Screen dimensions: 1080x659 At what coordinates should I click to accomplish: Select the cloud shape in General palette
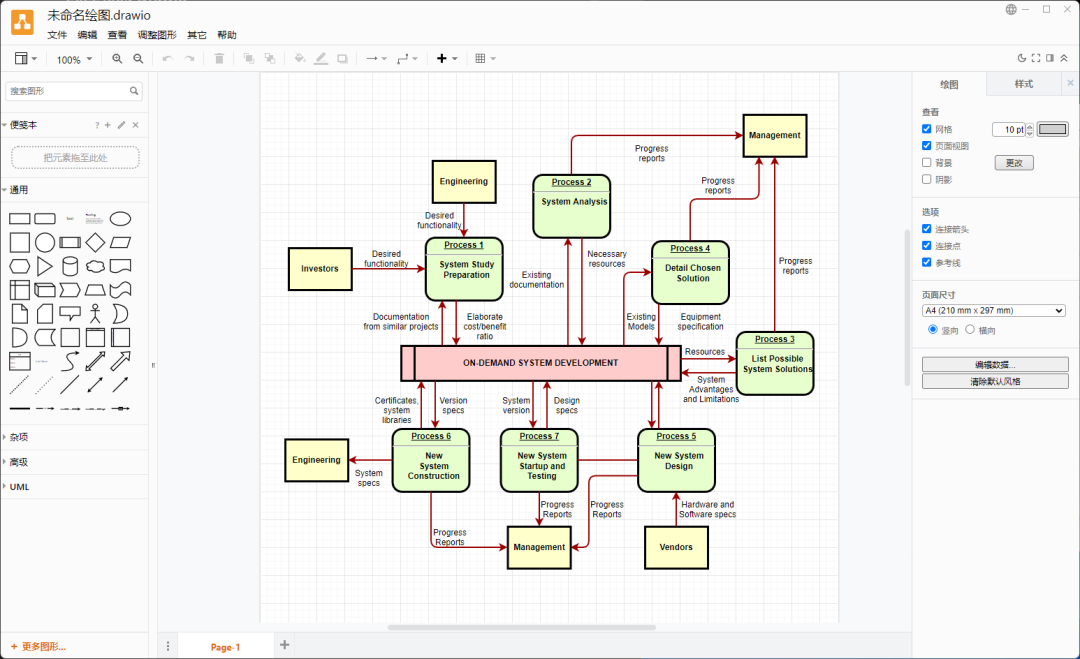point(95,266)
